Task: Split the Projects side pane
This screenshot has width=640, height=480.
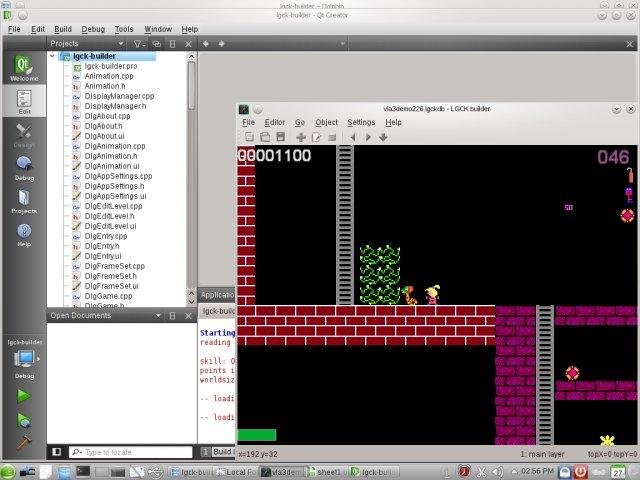Action: click(172, 44)
